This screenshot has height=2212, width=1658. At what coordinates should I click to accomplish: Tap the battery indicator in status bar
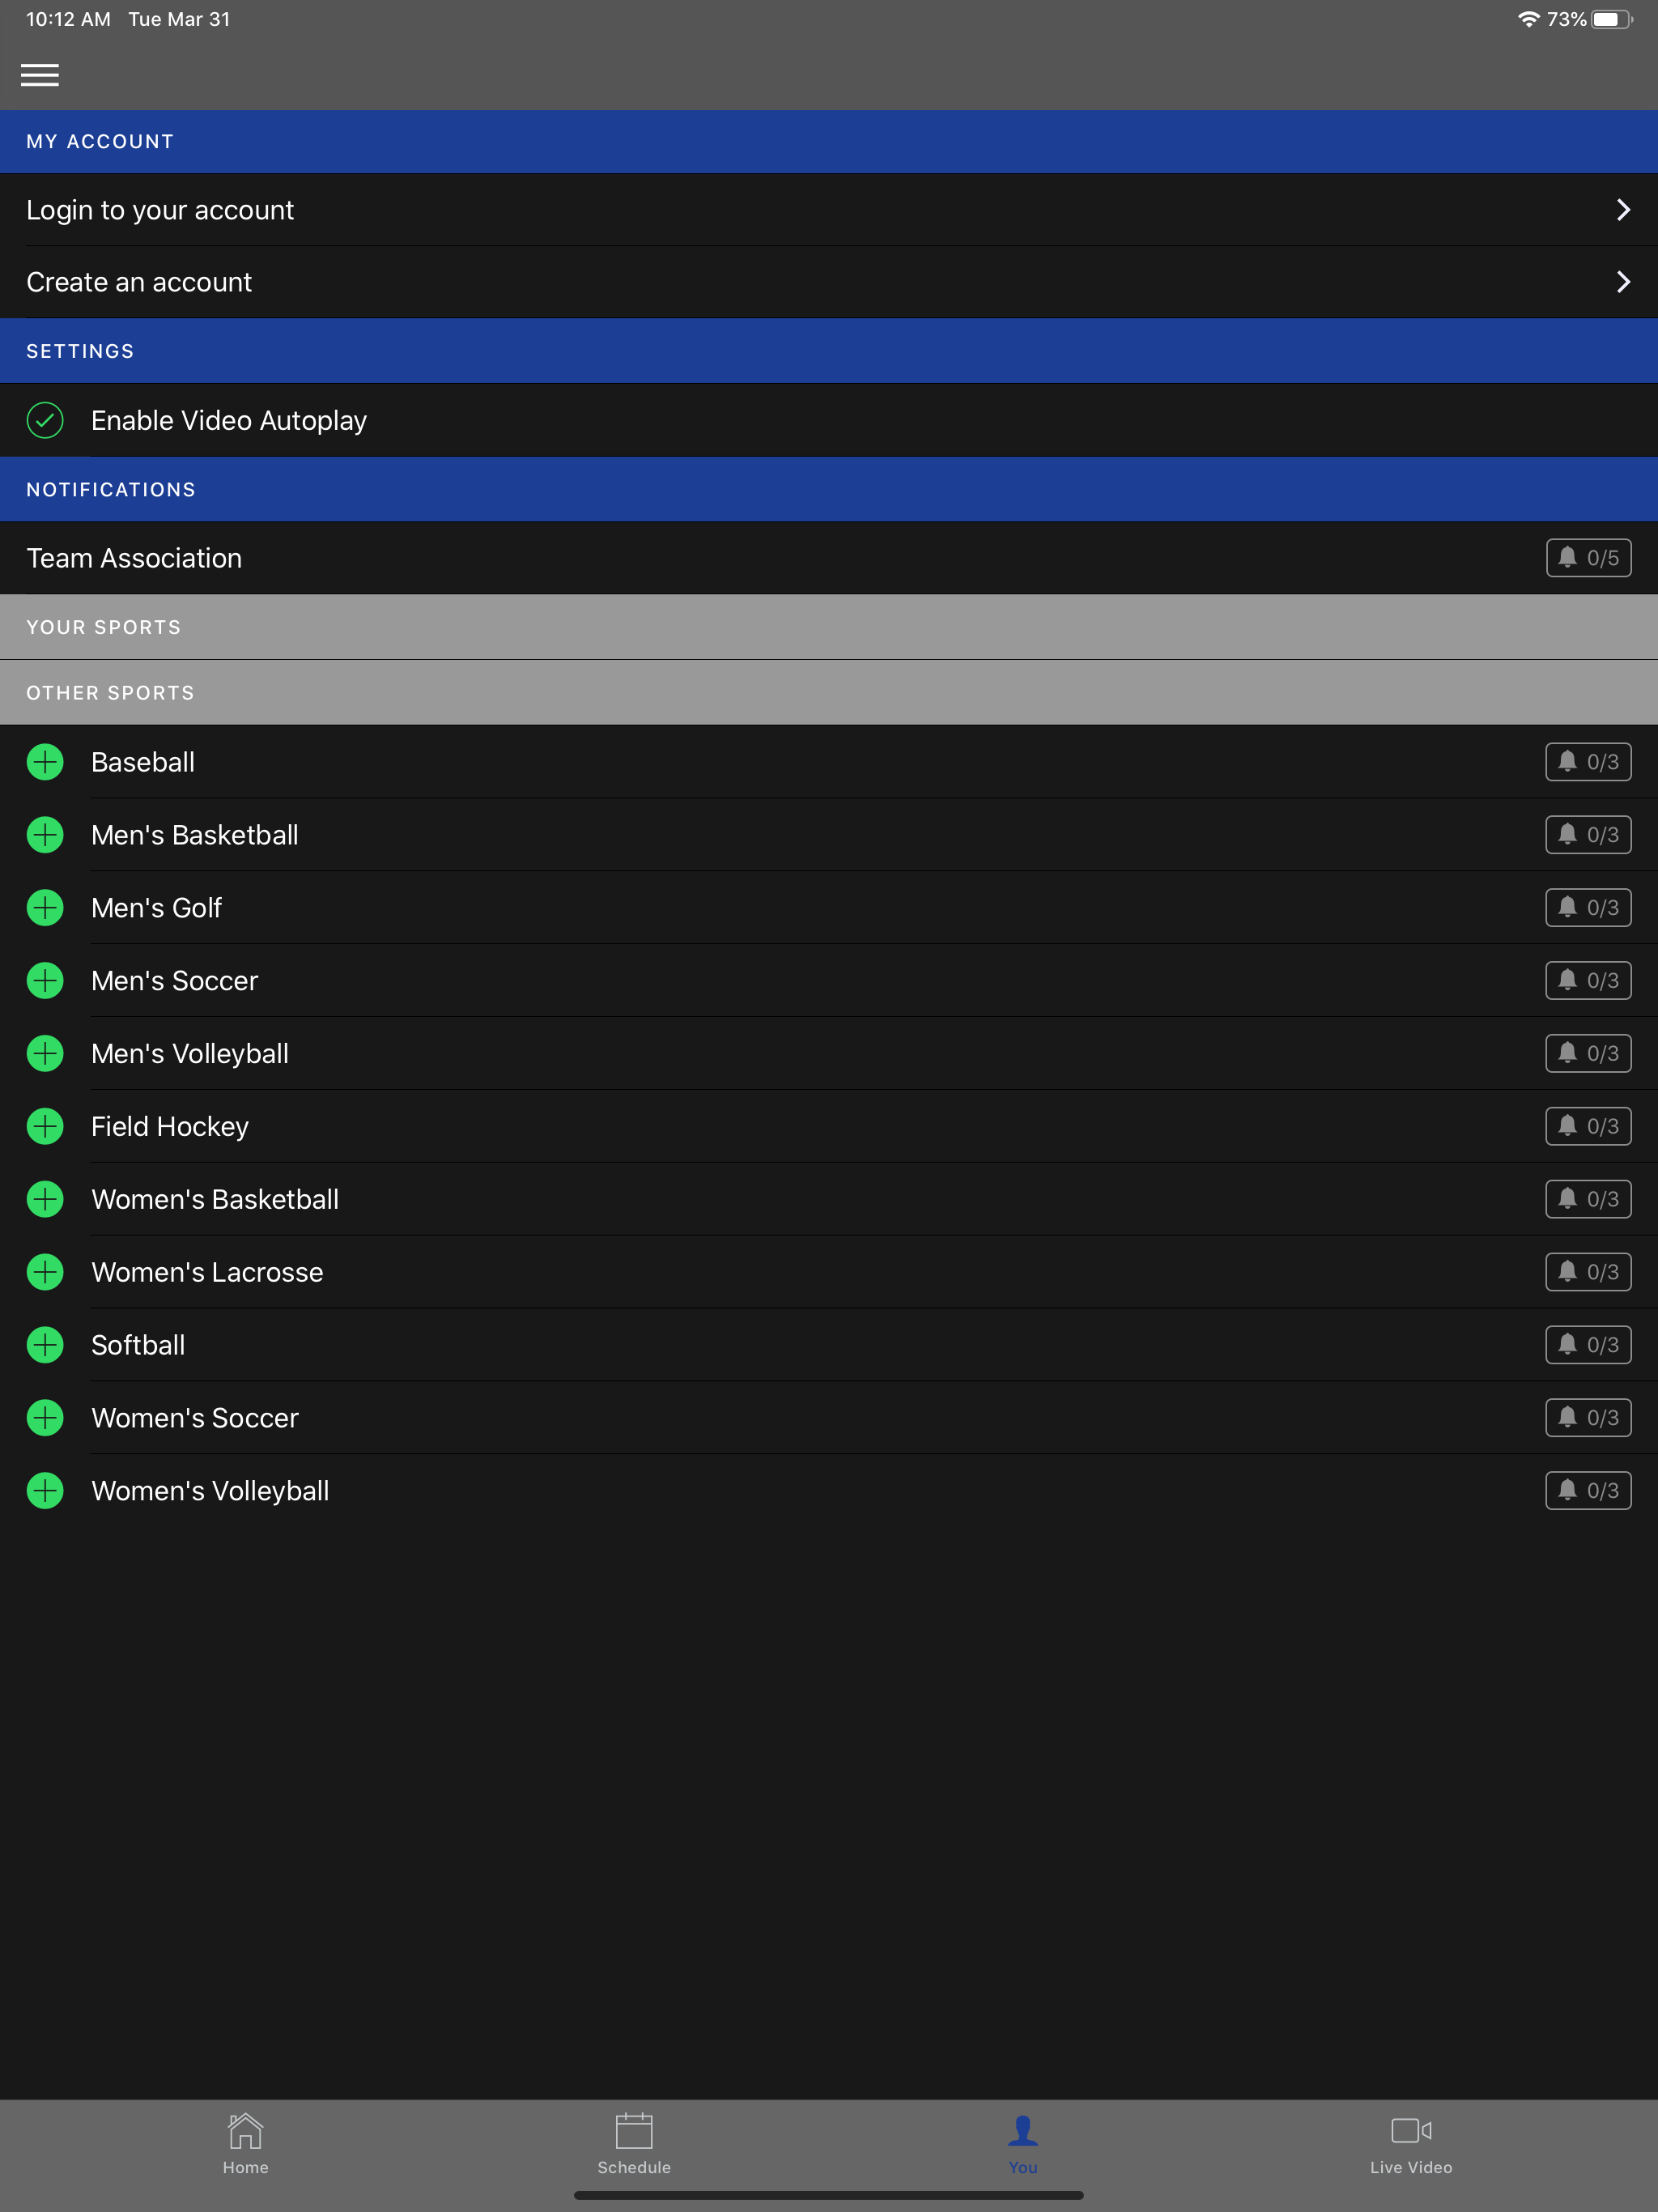(x=1612, y=19)
